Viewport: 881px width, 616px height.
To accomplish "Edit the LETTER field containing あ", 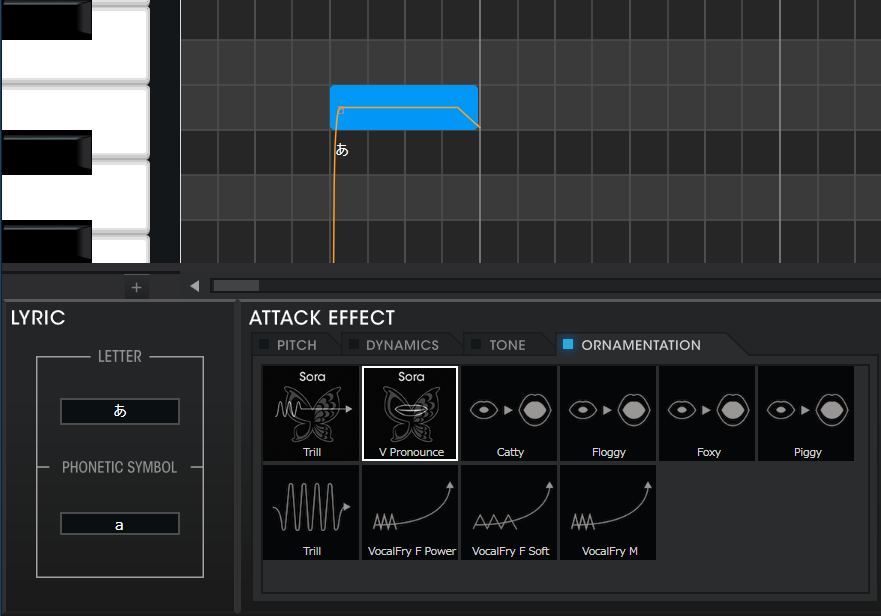I will (120, 411).
